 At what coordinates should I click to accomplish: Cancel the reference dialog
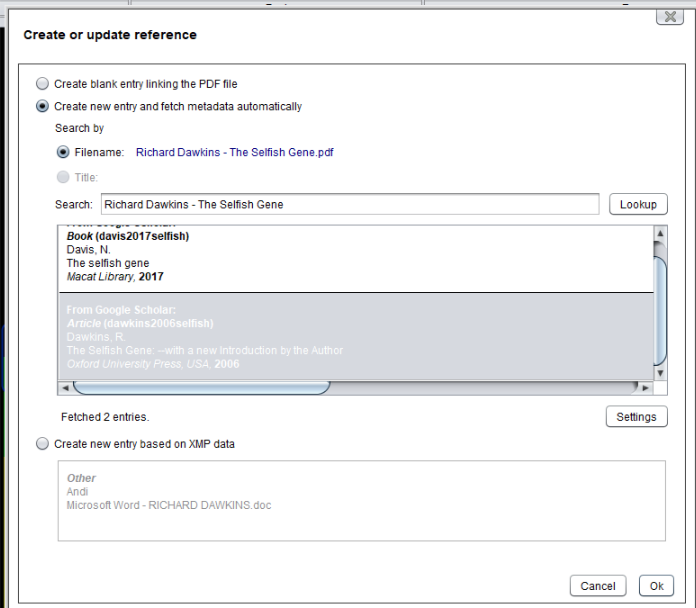598,586
